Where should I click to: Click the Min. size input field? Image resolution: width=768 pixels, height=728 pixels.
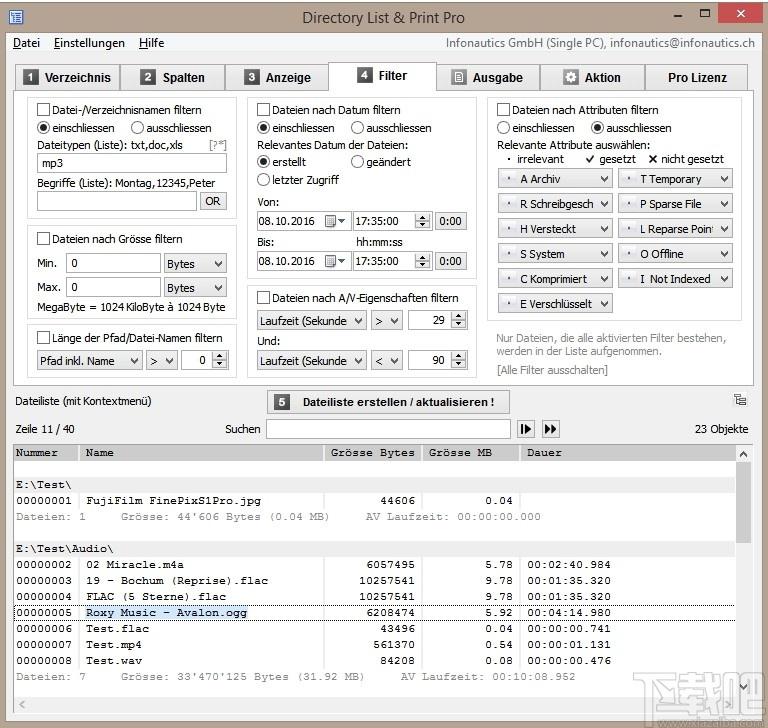[113, 263]
